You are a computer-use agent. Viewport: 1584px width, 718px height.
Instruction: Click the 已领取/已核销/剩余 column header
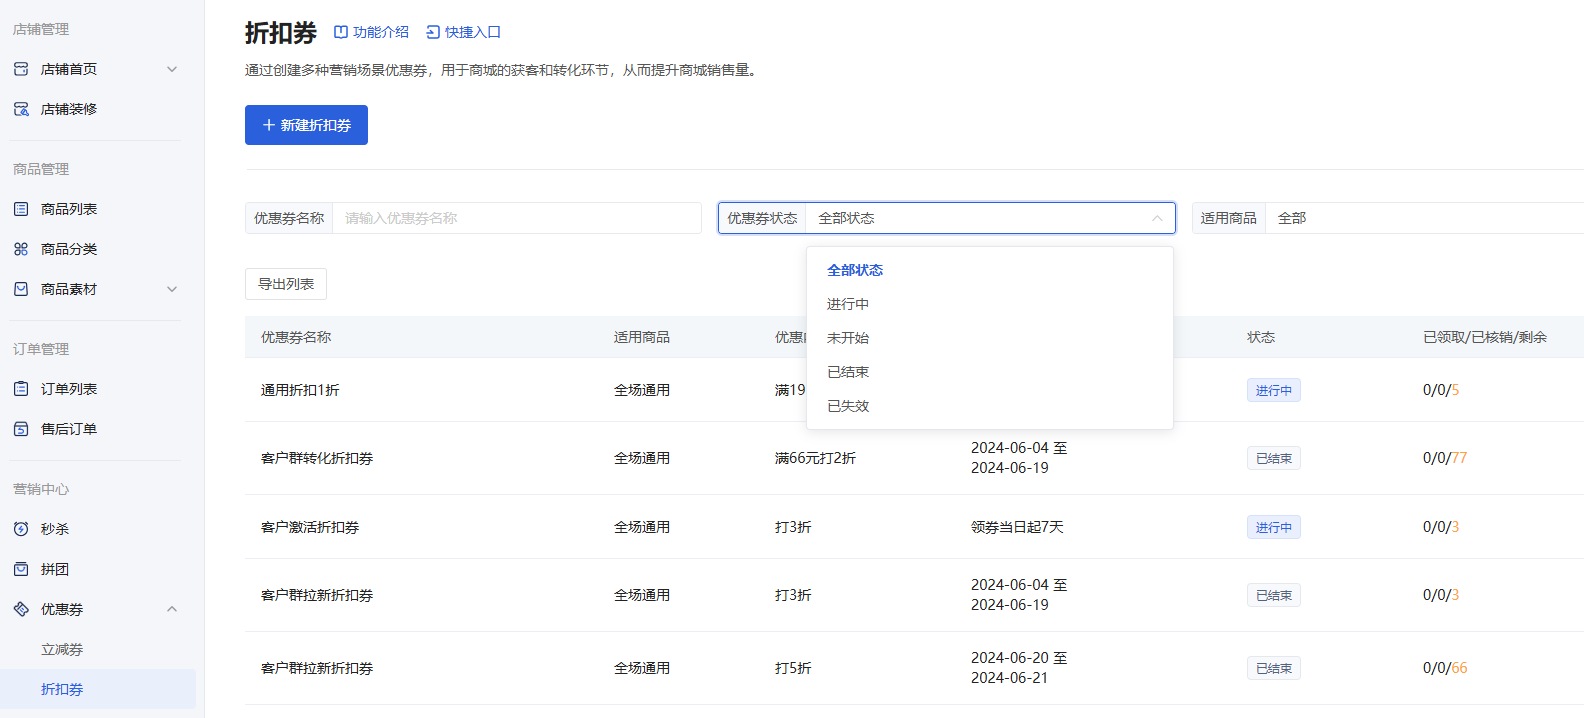point(1485,337)
